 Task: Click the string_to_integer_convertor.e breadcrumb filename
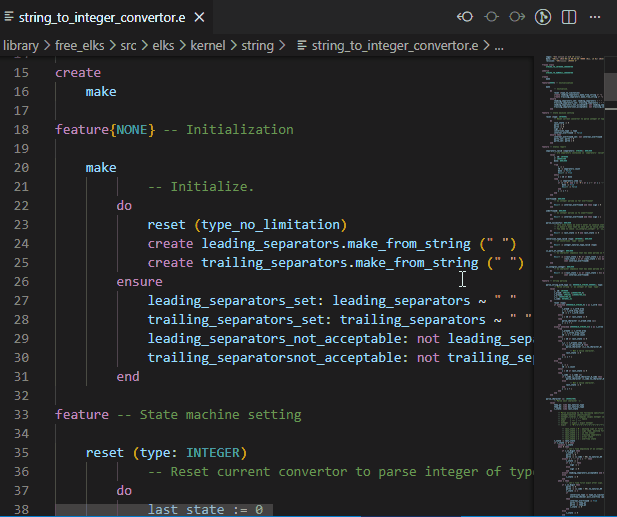point(397,45)
